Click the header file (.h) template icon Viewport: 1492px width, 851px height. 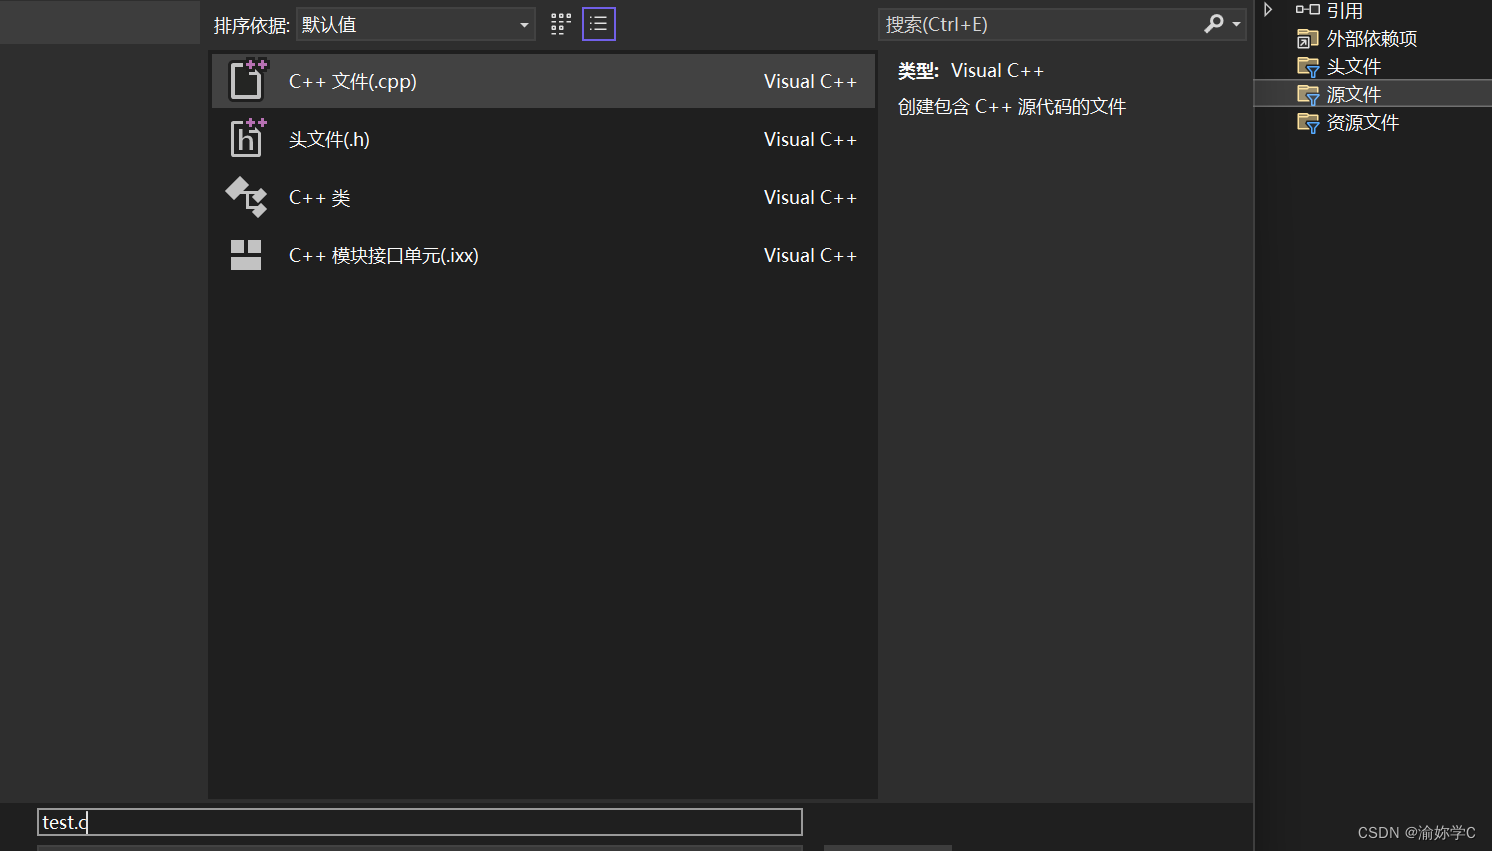(x=247, y=138)
